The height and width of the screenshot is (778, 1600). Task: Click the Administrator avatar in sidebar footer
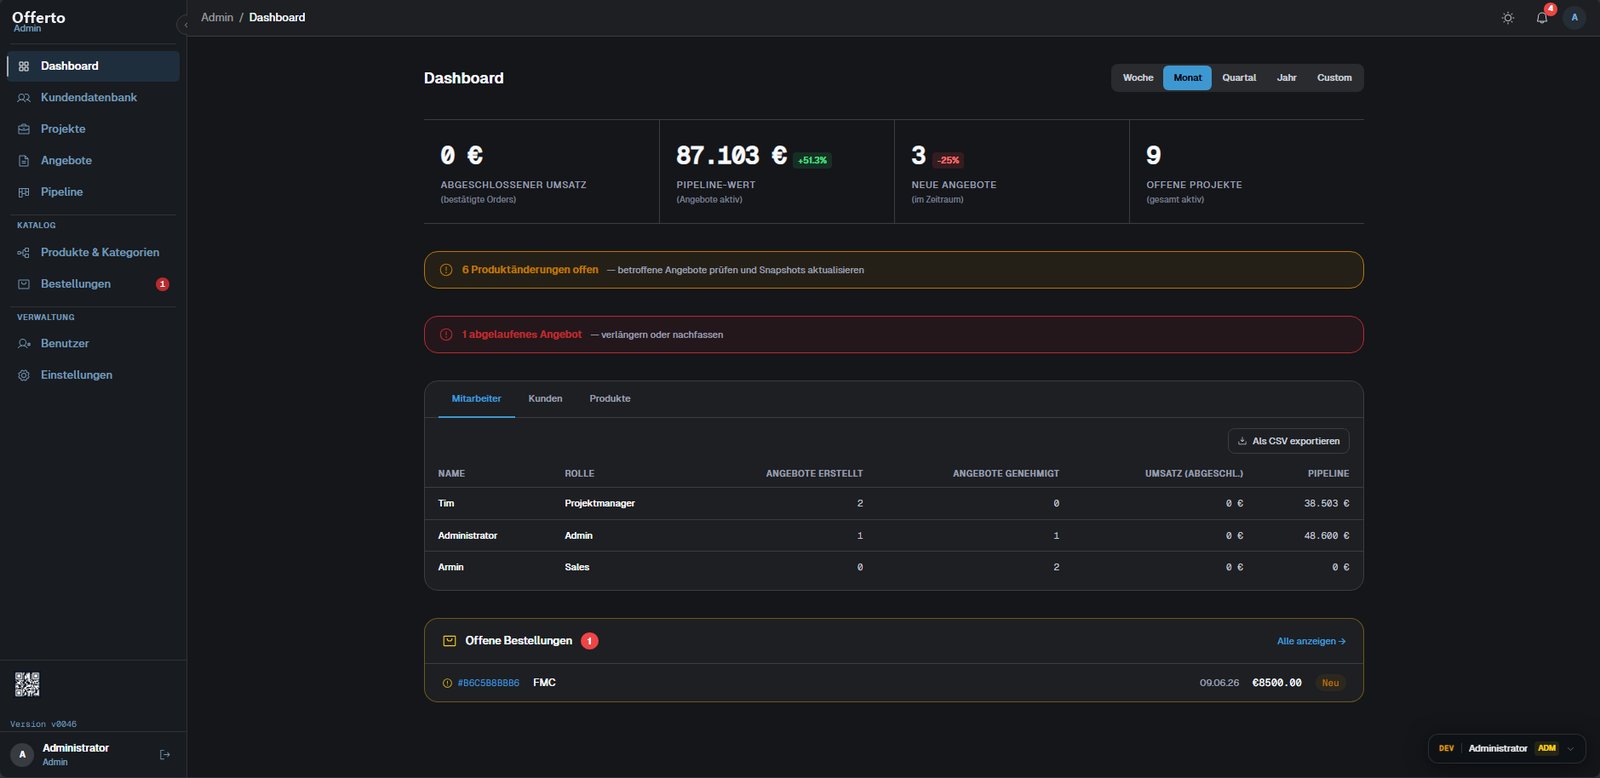pyautogui.click(x=22, y=755)
